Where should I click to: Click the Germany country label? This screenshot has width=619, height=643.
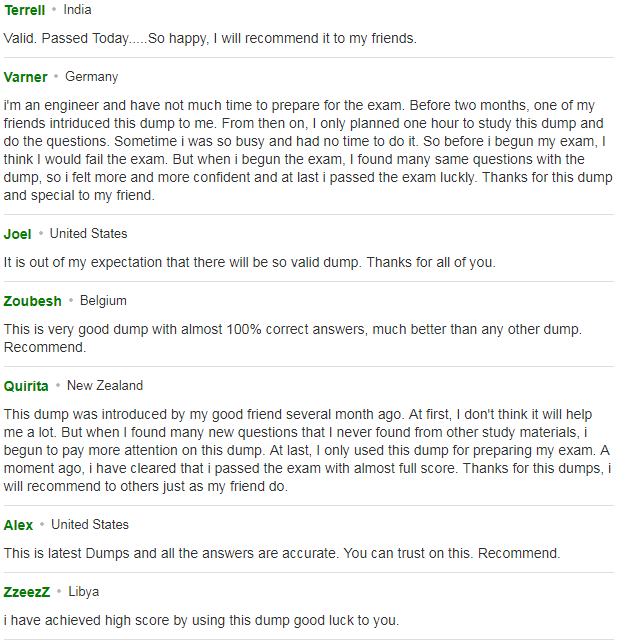(x=91, y=77)
